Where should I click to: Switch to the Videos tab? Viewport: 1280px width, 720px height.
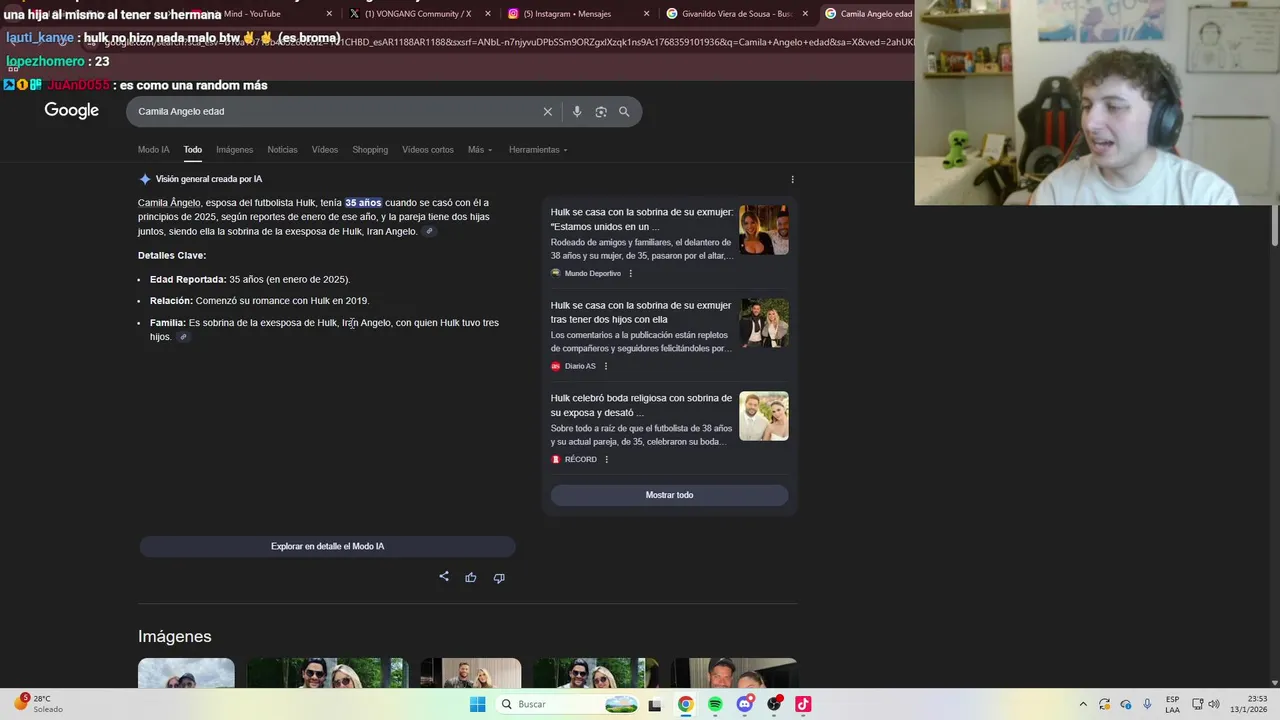click(x=325, y=150)
